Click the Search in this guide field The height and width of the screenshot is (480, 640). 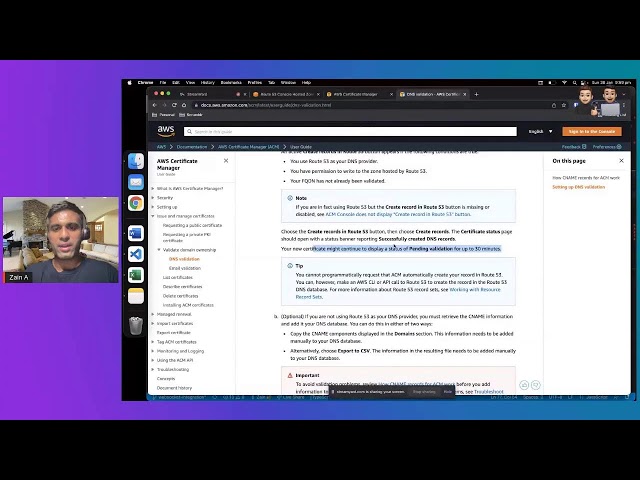click(x=350, y=131)
